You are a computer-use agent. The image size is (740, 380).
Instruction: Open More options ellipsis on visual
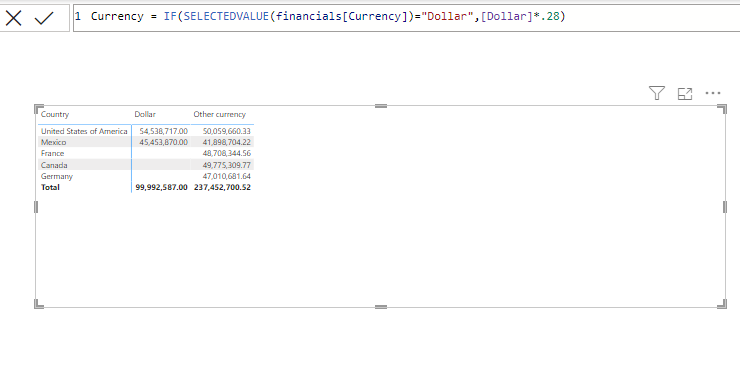713,93
